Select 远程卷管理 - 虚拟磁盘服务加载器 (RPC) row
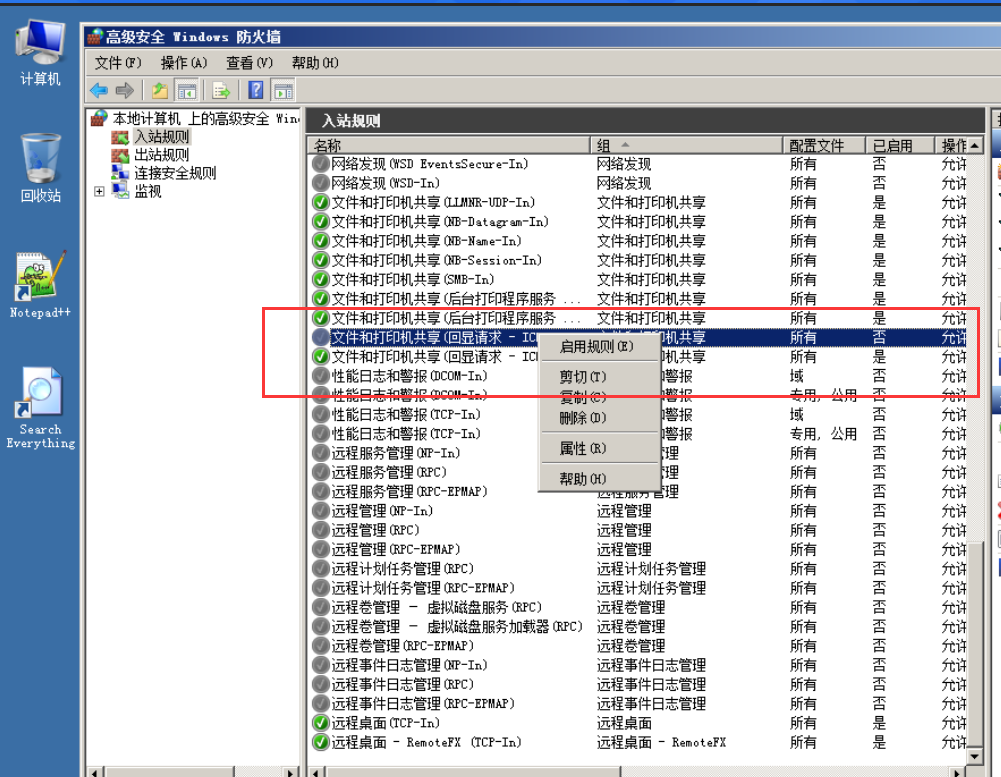Image resolution: width=1001 pixels, height=777 pixels. pos(638,627)
